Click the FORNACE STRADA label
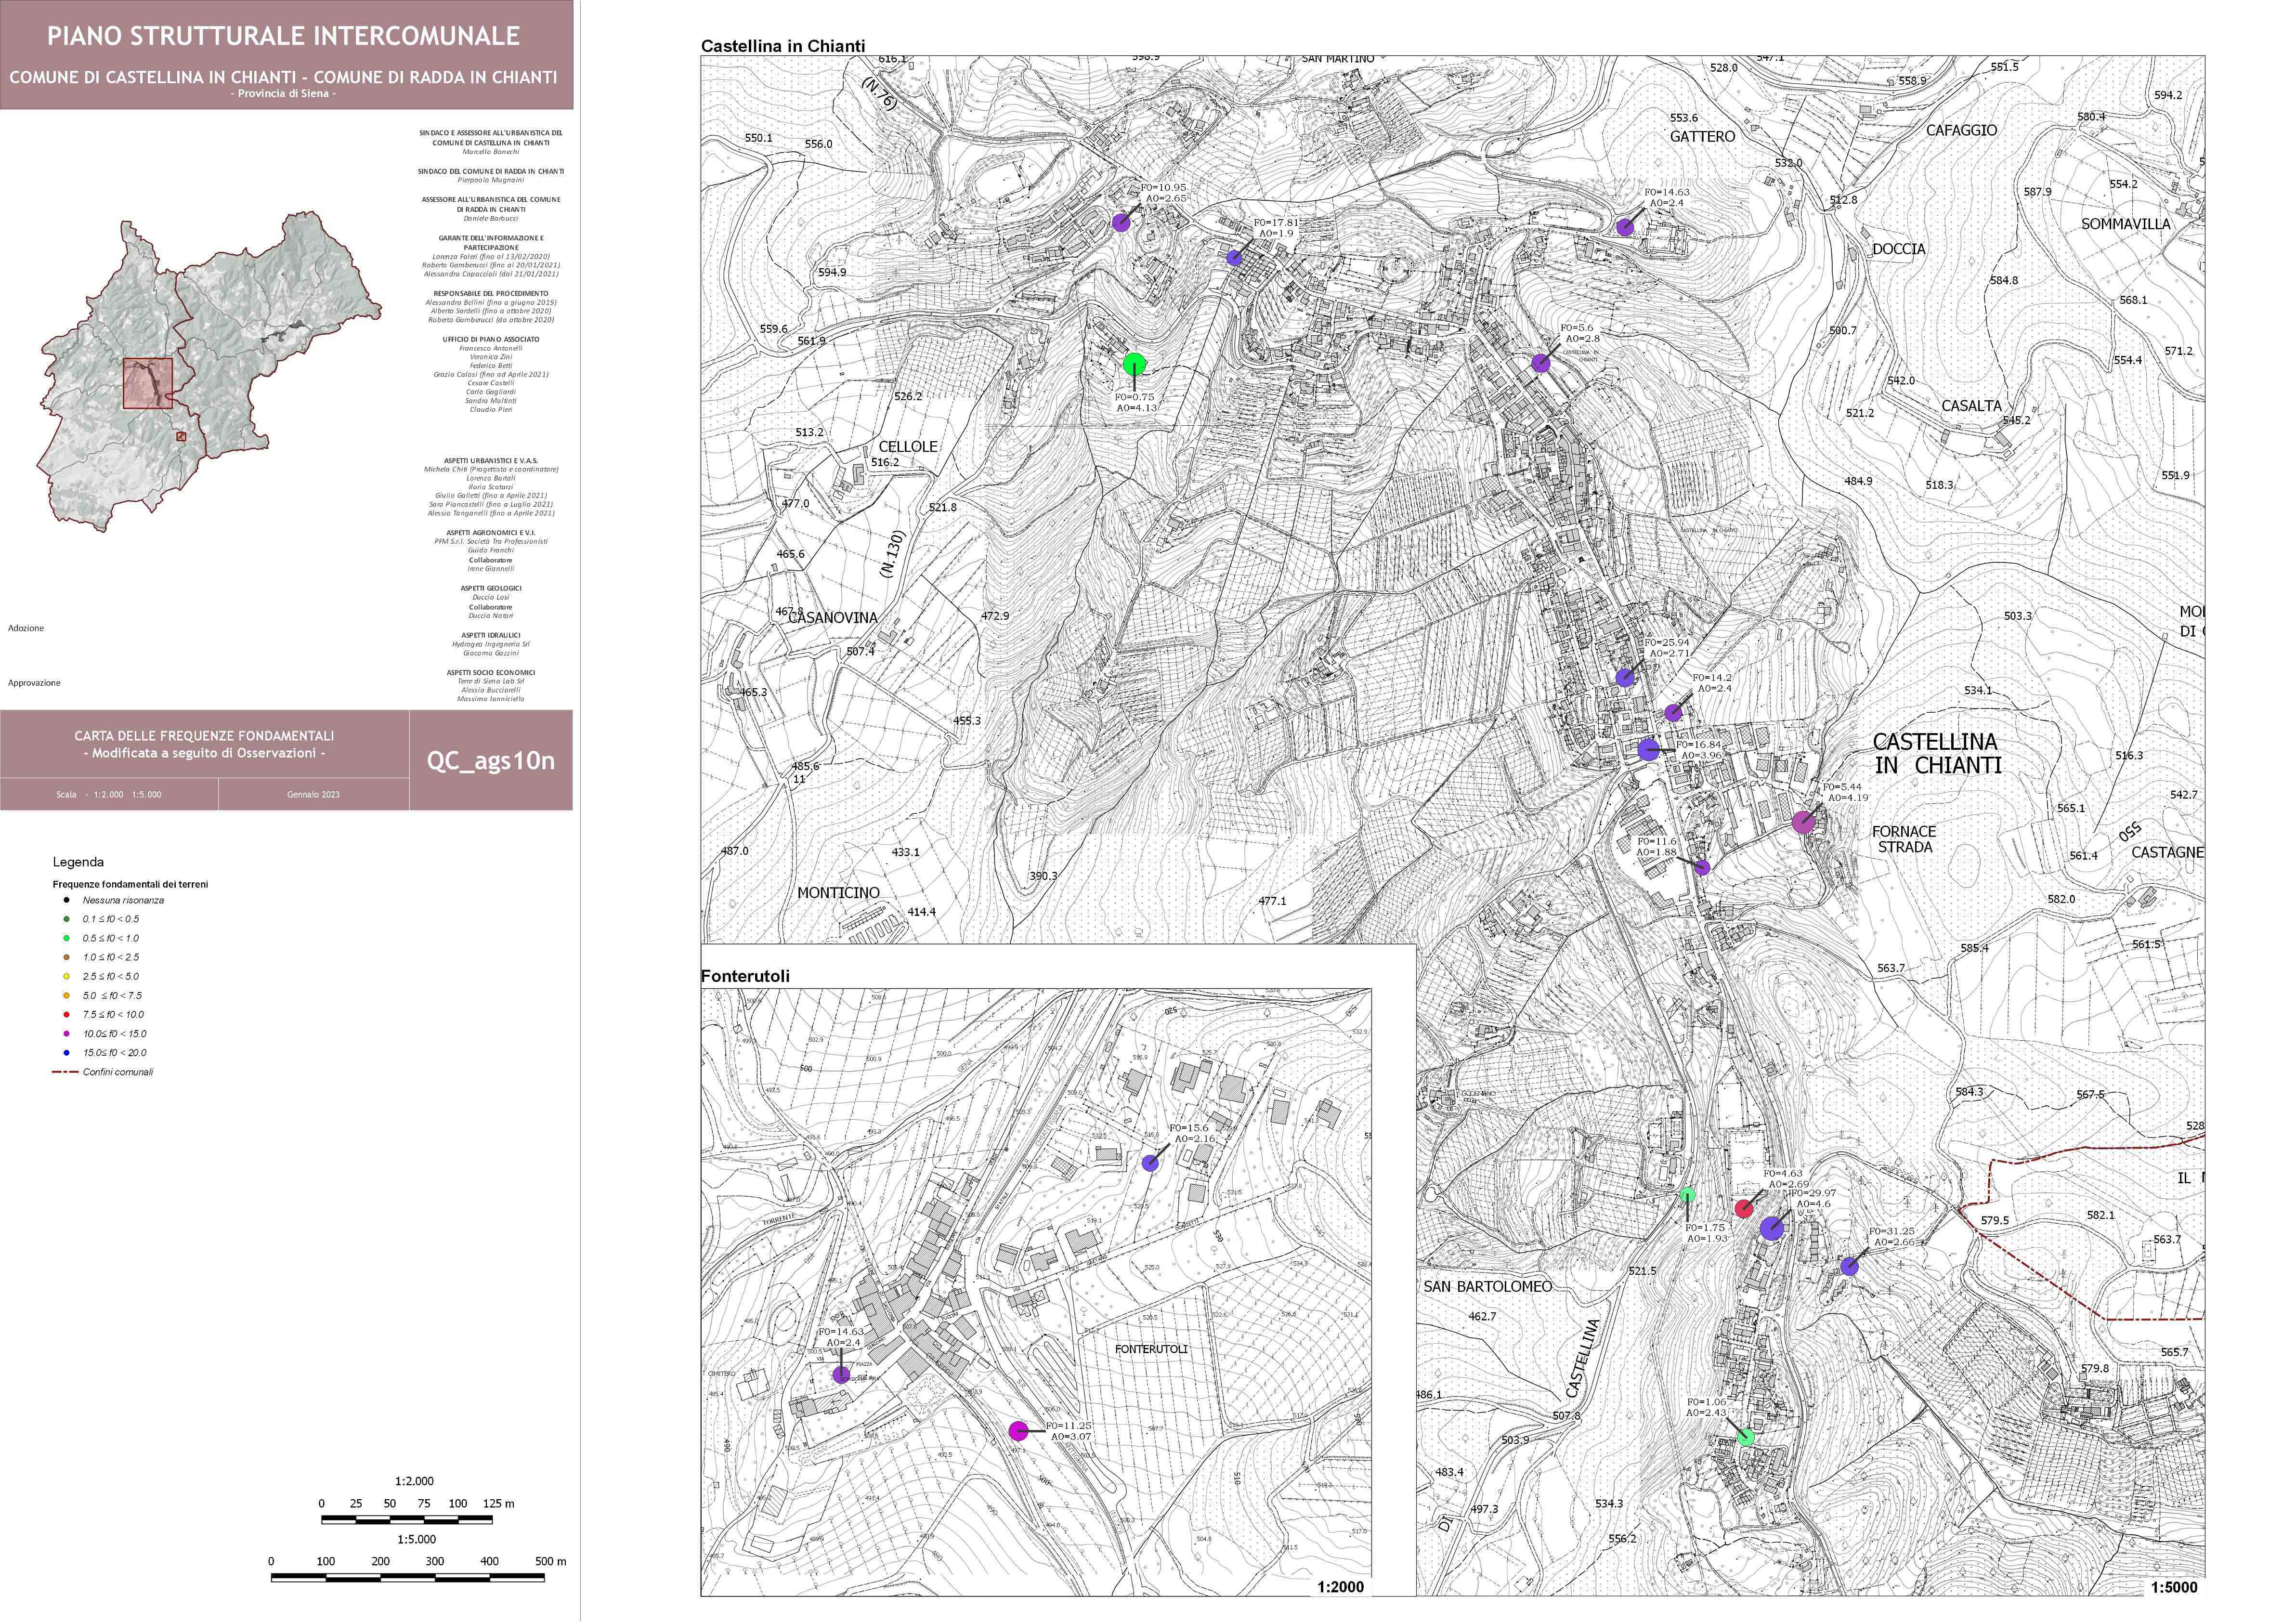Viewport: 2296px width, 1622px height. (1904, 839)
